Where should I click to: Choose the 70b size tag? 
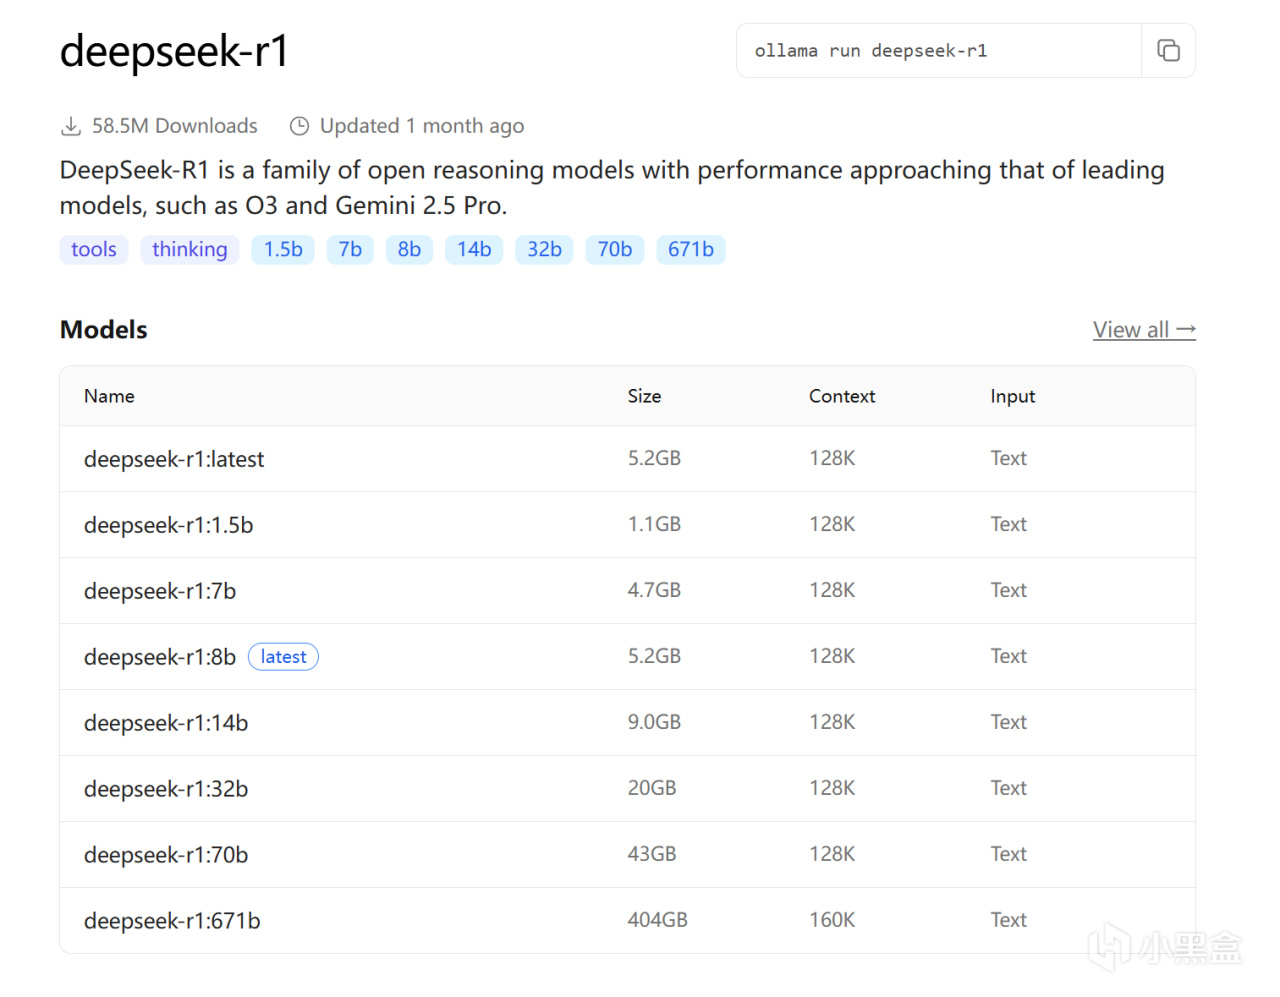pyautogui.click(x=615, y=249)
